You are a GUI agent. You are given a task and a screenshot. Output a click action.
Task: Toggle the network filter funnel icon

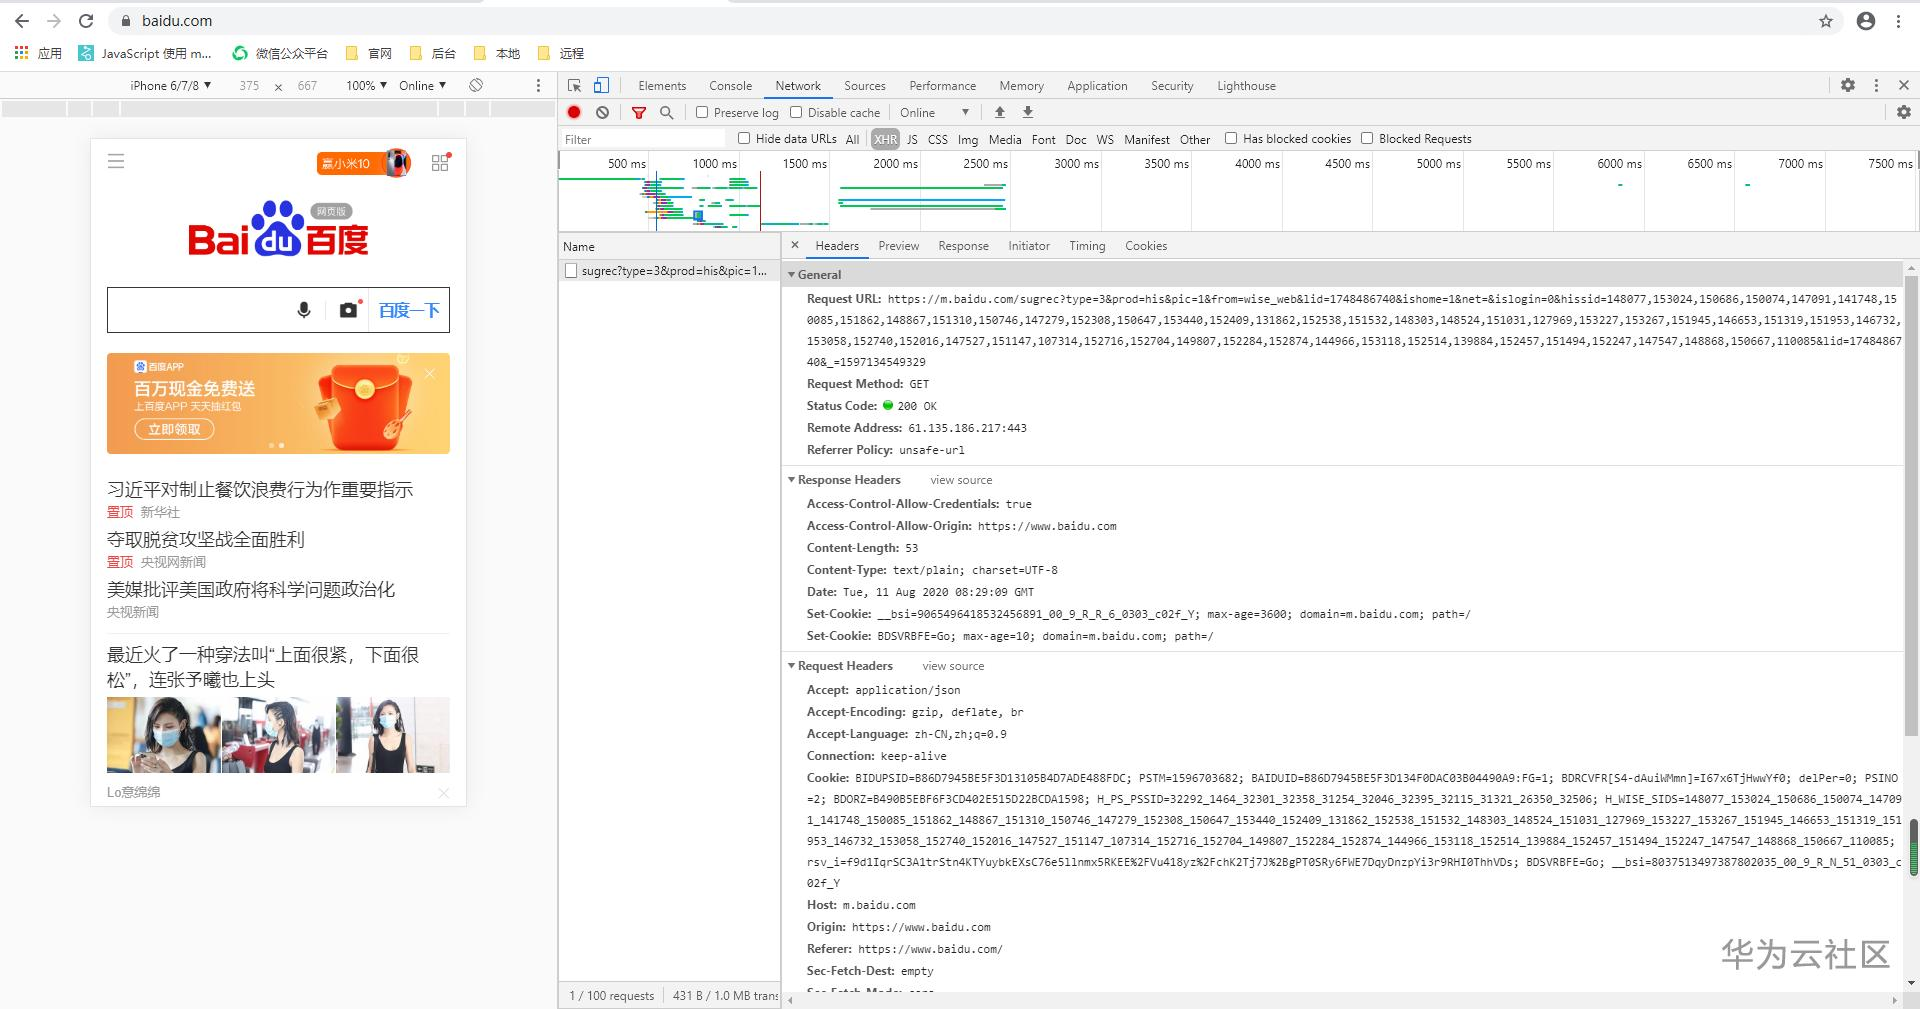coord(639,113)
